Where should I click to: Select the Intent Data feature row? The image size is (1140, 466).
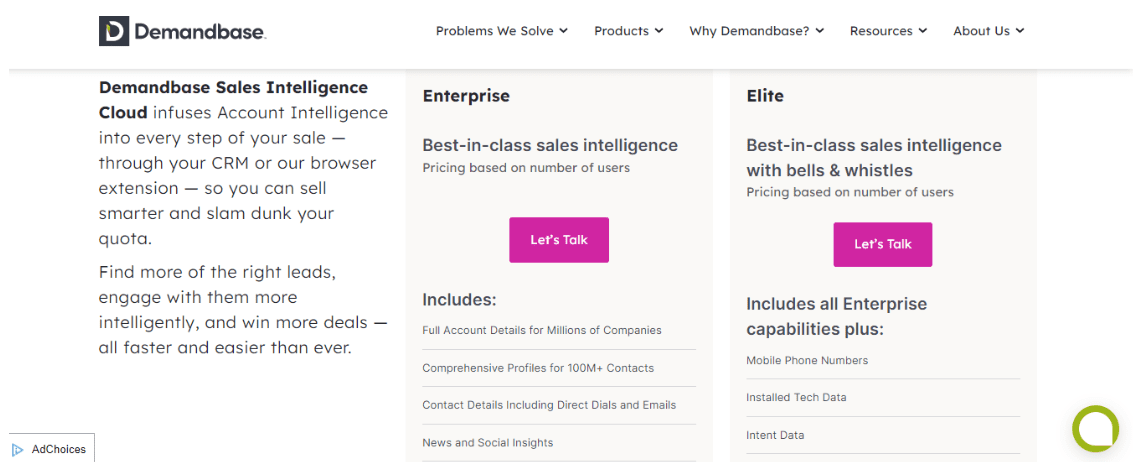click(883, 435)
